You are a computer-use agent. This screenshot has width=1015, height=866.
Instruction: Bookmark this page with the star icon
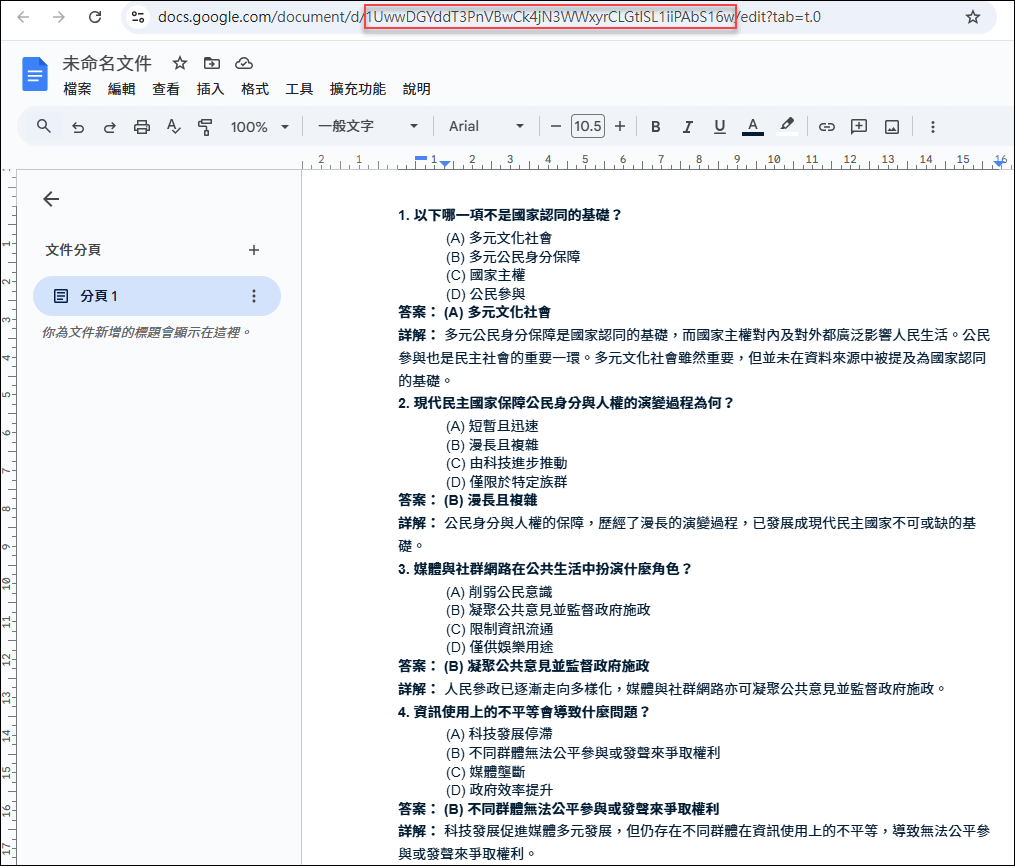[x=972, y=17]
